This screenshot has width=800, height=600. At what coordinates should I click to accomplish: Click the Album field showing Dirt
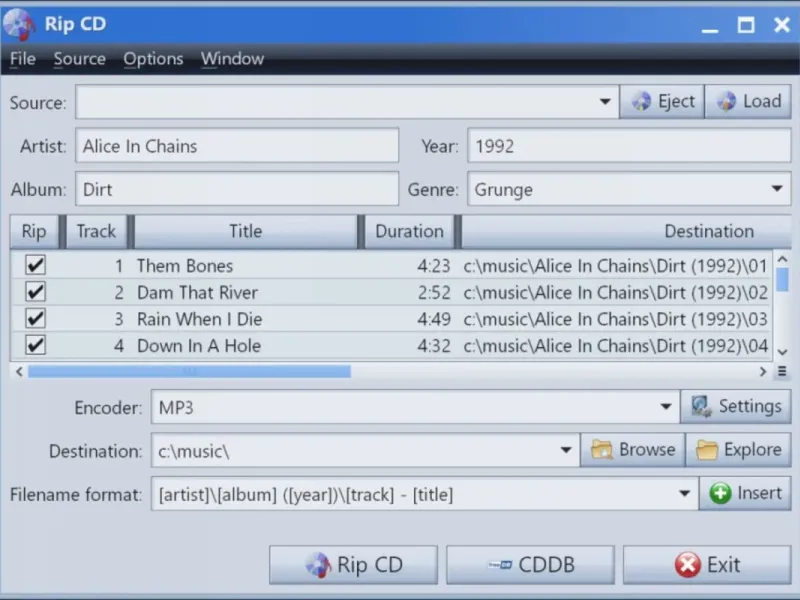(x=237, y=189)
